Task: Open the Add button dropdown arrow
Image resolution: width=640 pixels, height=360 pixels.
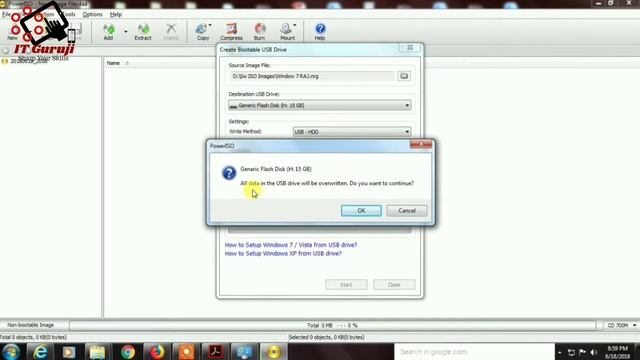Action: pyautogui.click(x=125, y=31)
